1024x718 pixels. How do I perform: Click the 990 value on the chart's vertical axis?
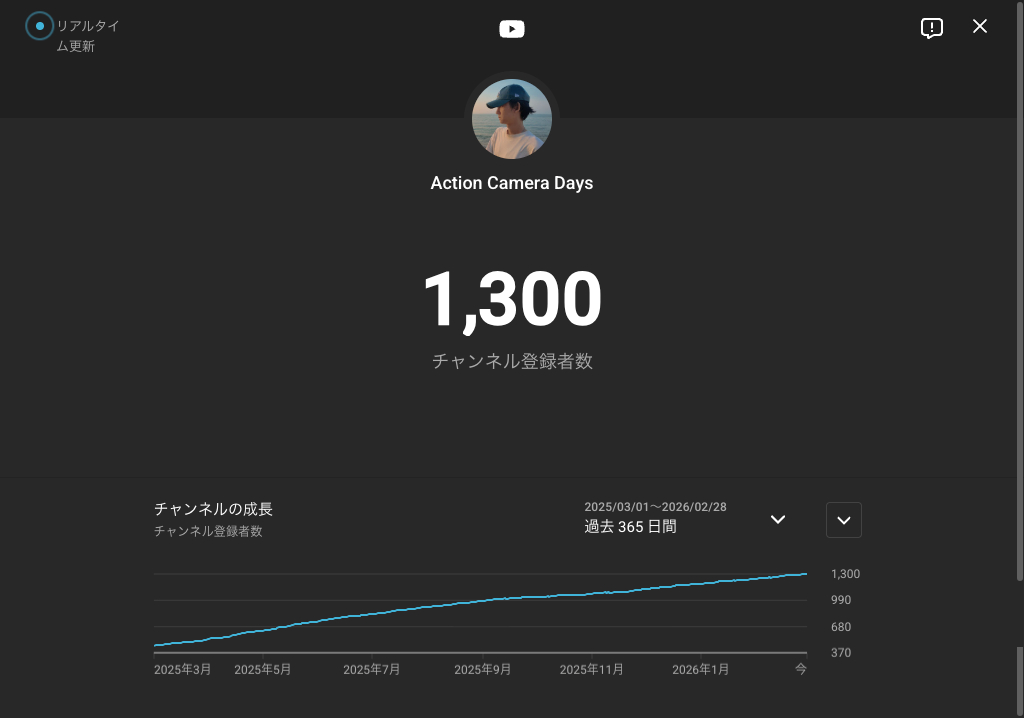840,600
